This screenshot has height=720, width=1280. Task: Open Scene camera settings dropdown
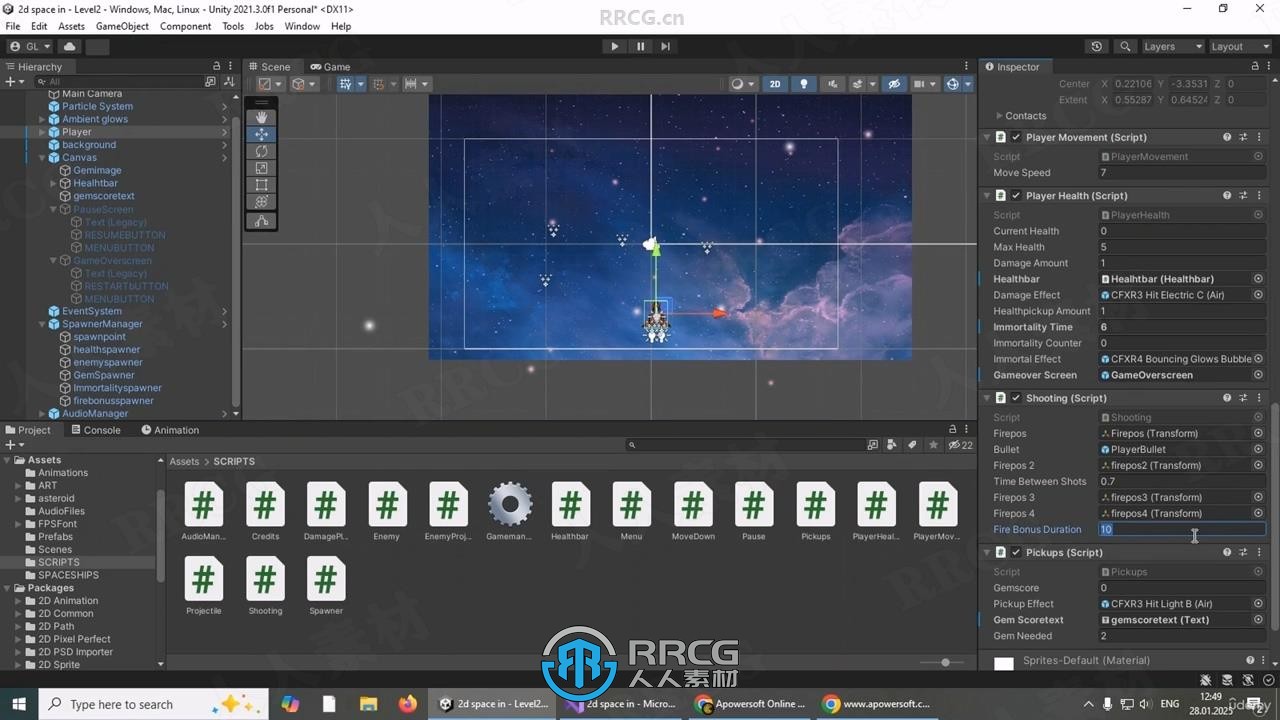pyautogui.click(x=925, y=84)
